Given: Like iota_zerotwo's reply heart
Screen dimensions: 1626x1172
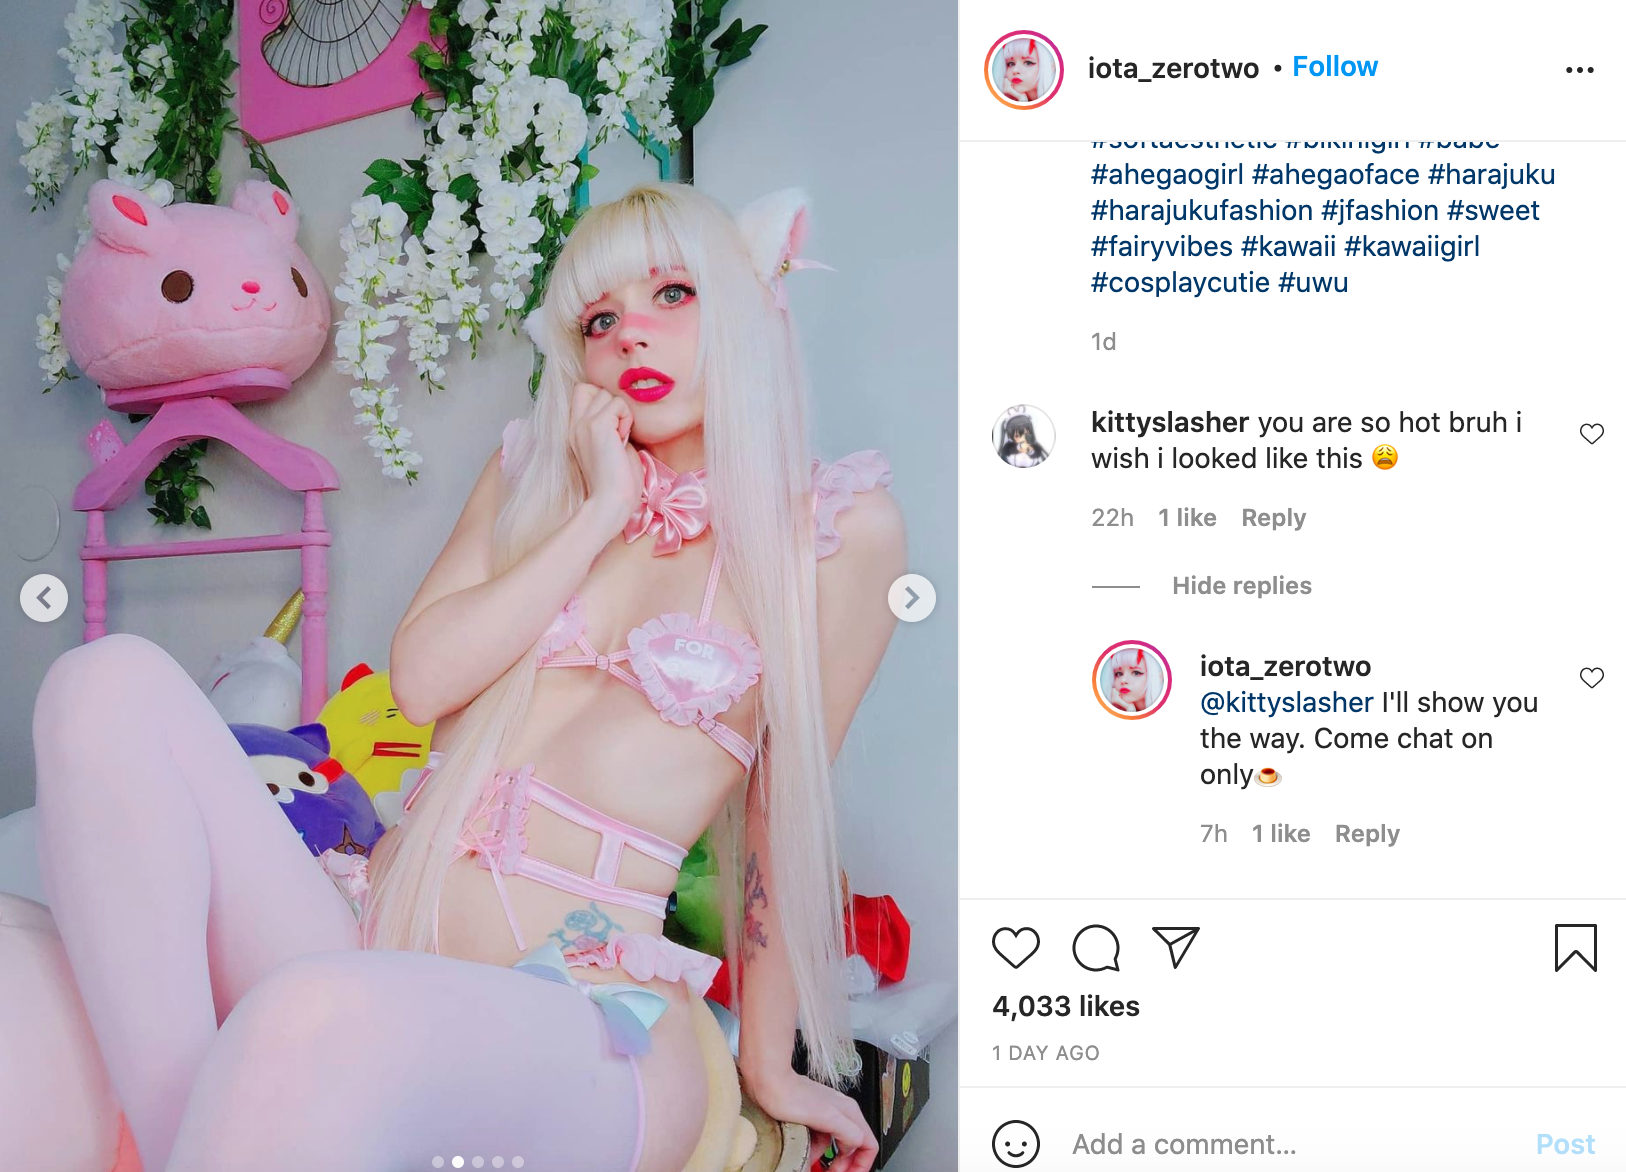Looking at the screenshot, I should [x=1592, y=678].
